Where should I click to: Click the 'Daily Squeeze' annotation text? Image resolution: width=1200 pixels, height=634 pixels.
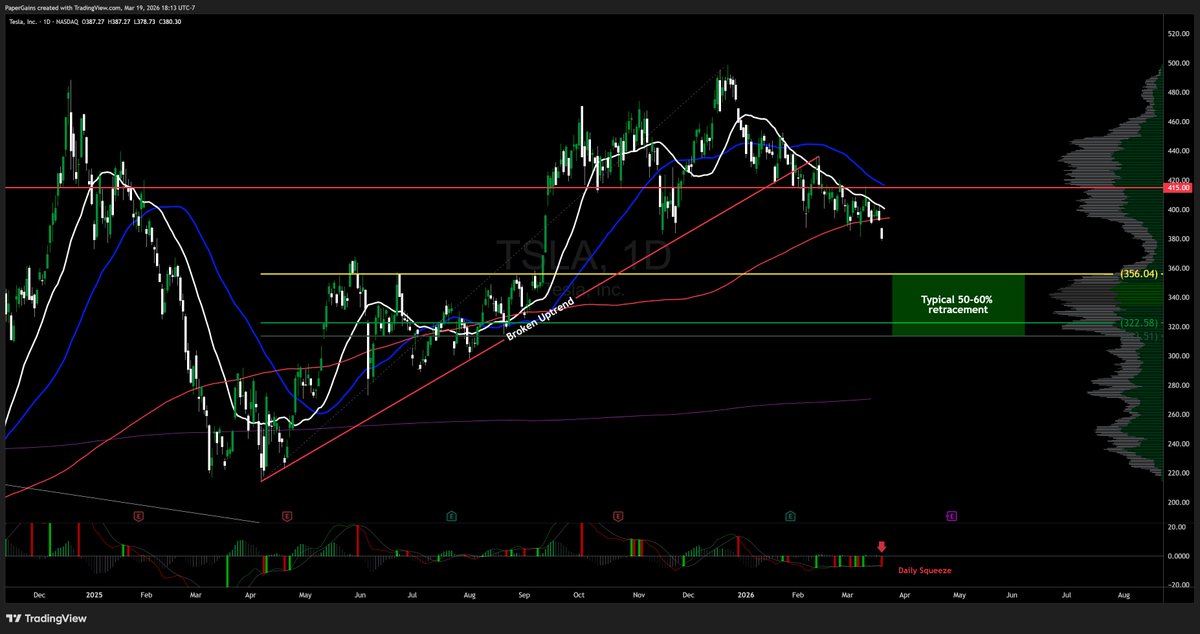(x=925, y=570)
